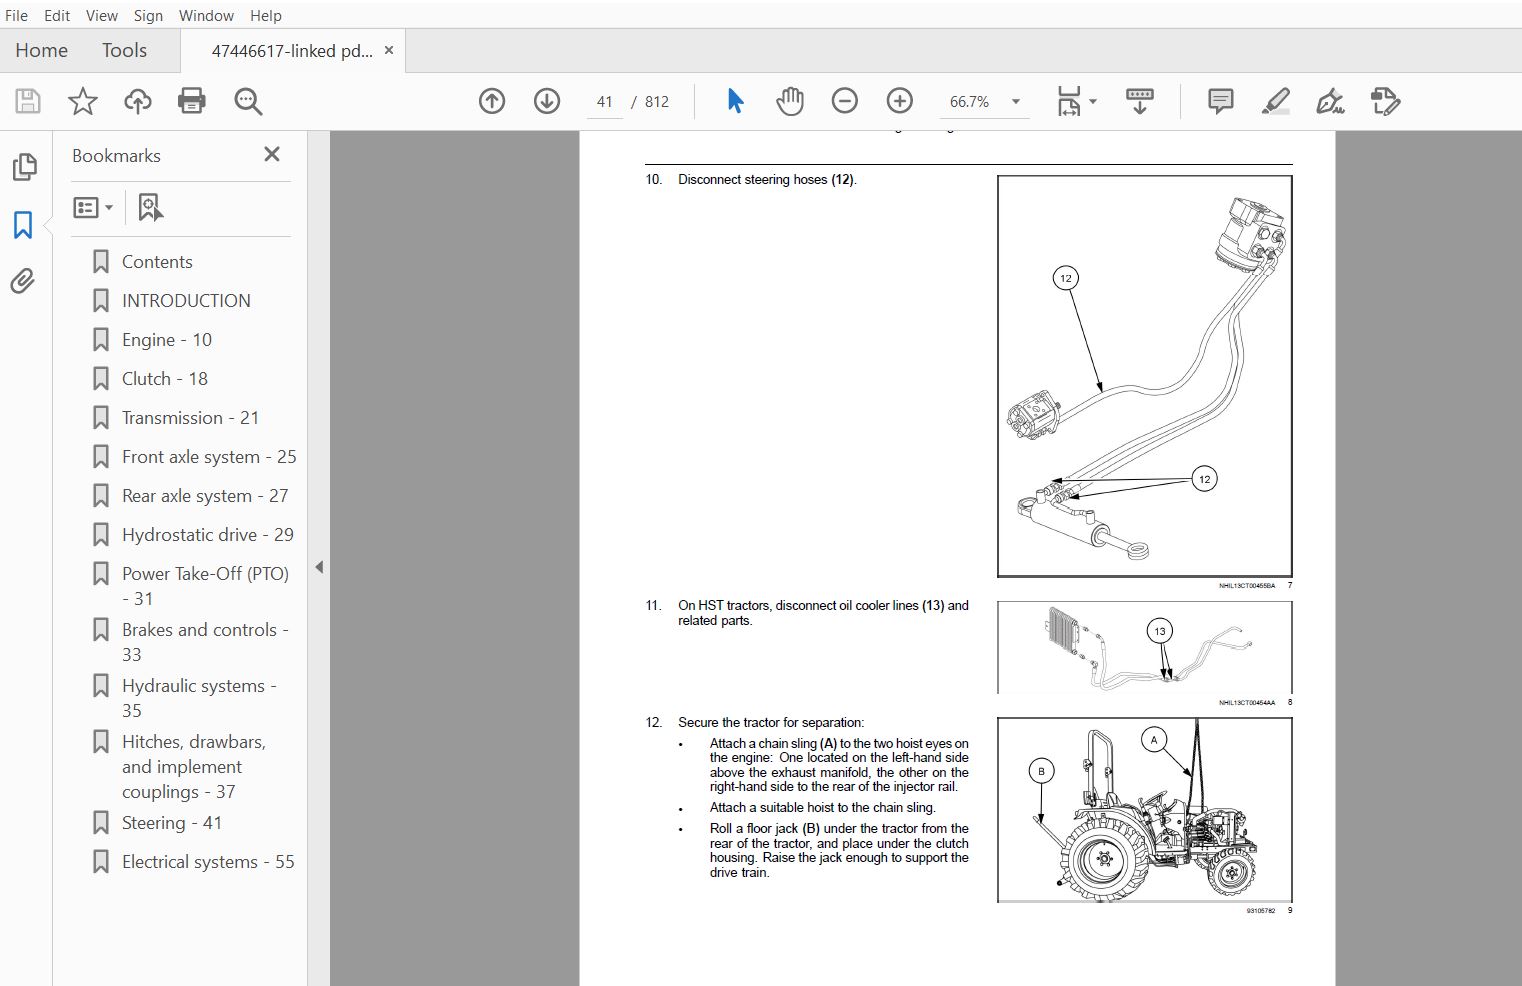Activate the hand pan tool
1522x986 pixels.
pos(790,101)
